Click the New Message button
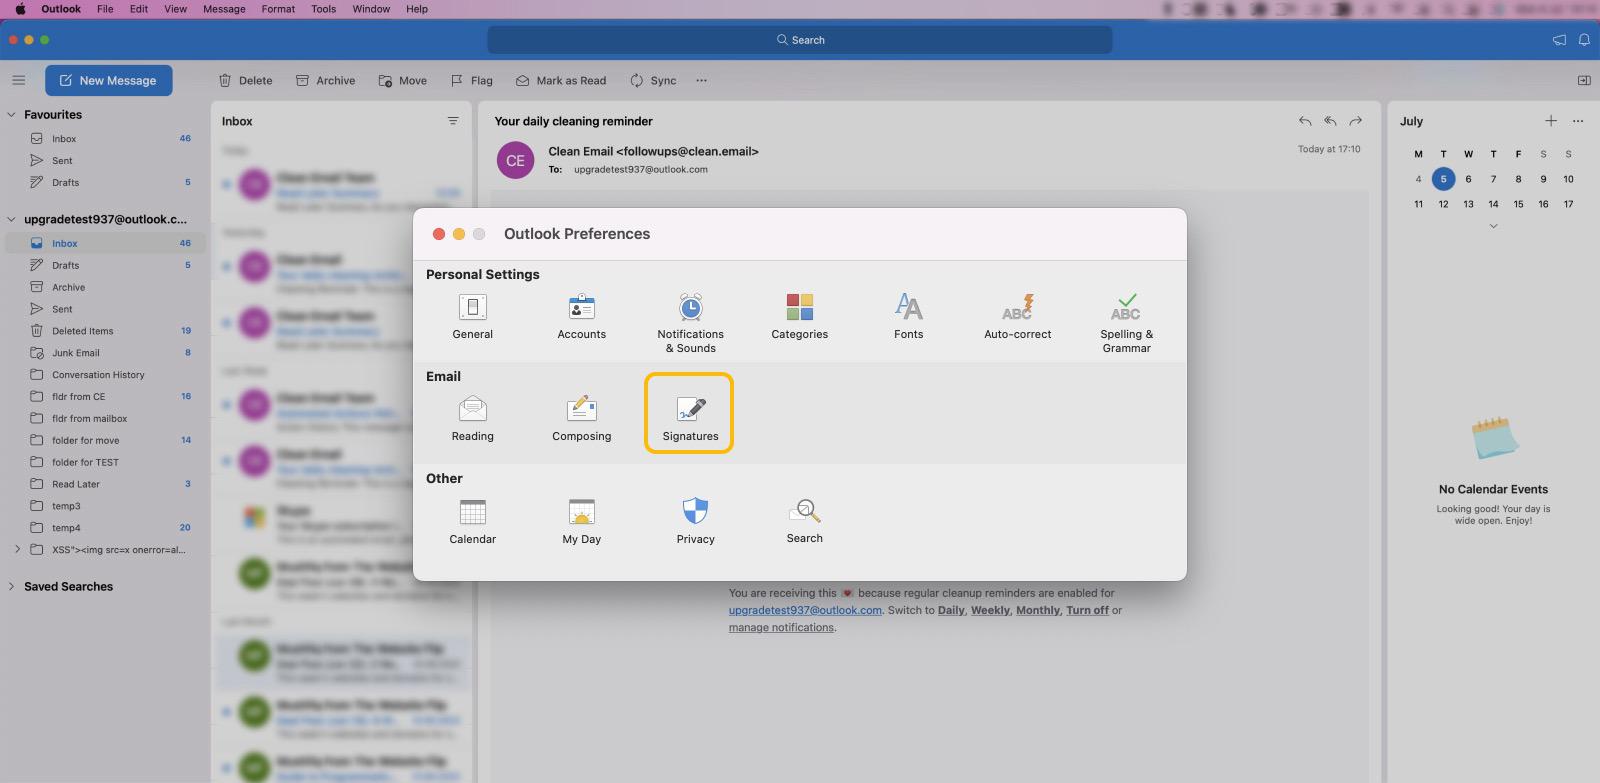The width and height of the screenshot is (1600, 783). 108,80
